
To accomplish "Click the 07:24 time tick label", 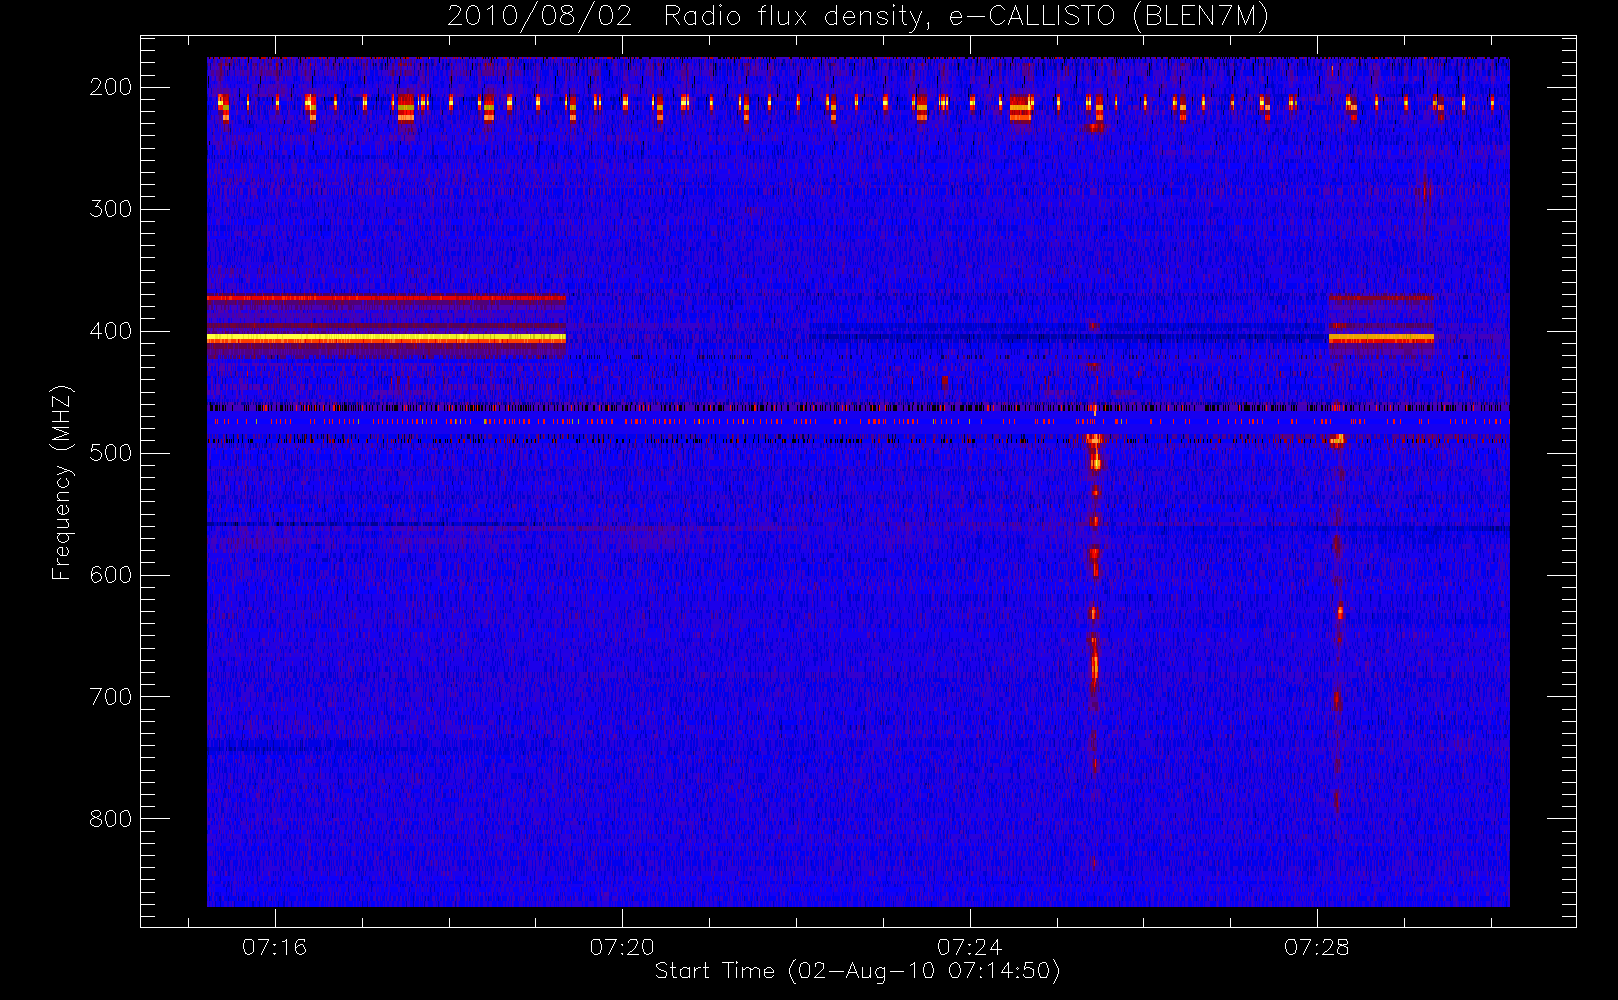I will pos(969,947).
